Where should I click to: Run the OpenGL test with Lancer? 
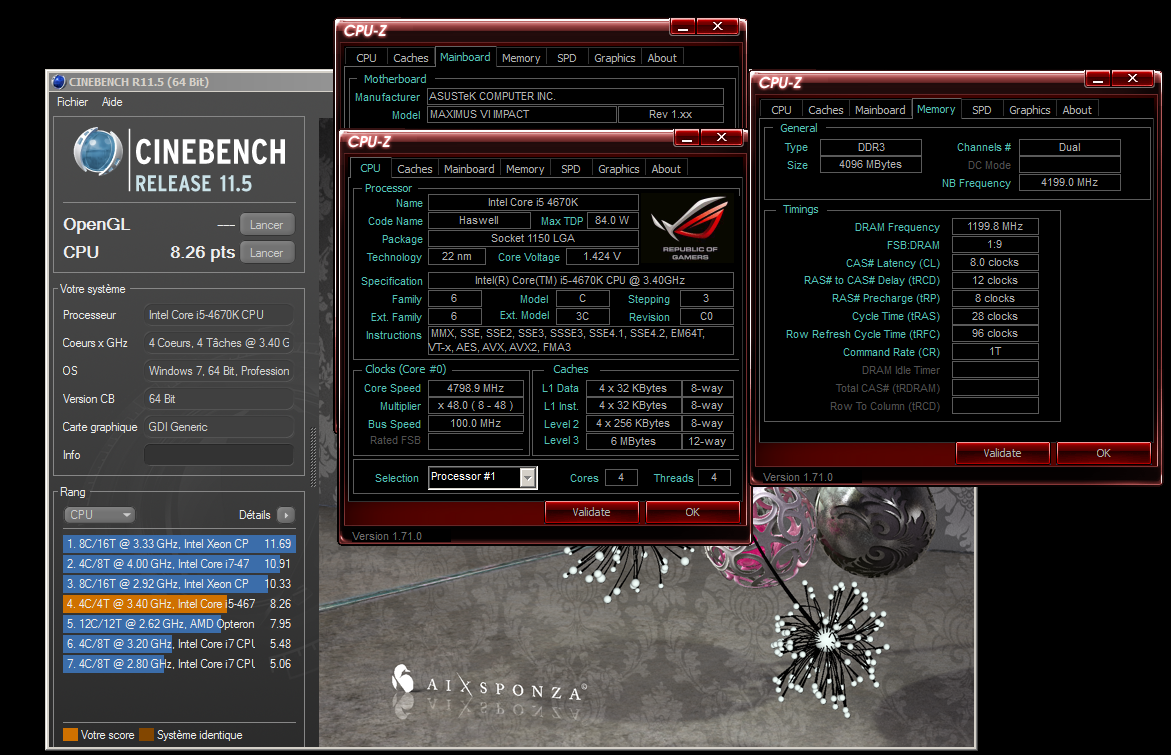tap(267, 224)
